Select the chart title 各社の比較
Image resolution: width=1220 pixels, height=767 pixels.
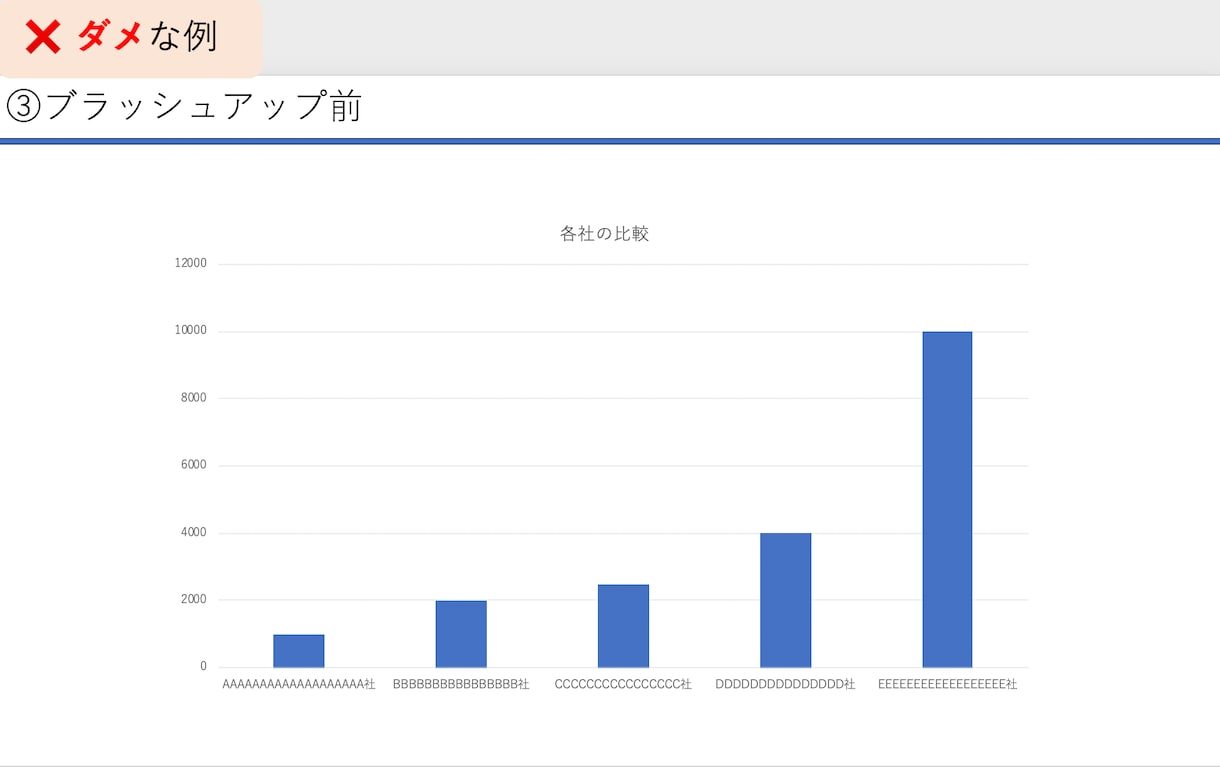[x=604, y=234]
